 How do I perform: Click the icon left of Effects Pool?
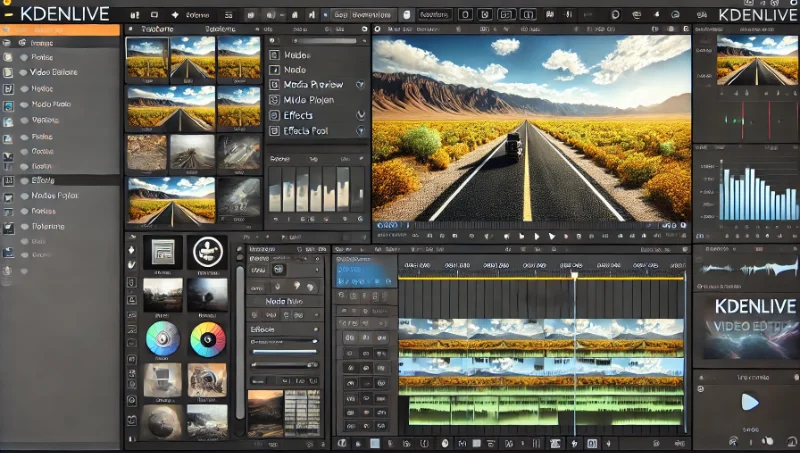point(274,131)
